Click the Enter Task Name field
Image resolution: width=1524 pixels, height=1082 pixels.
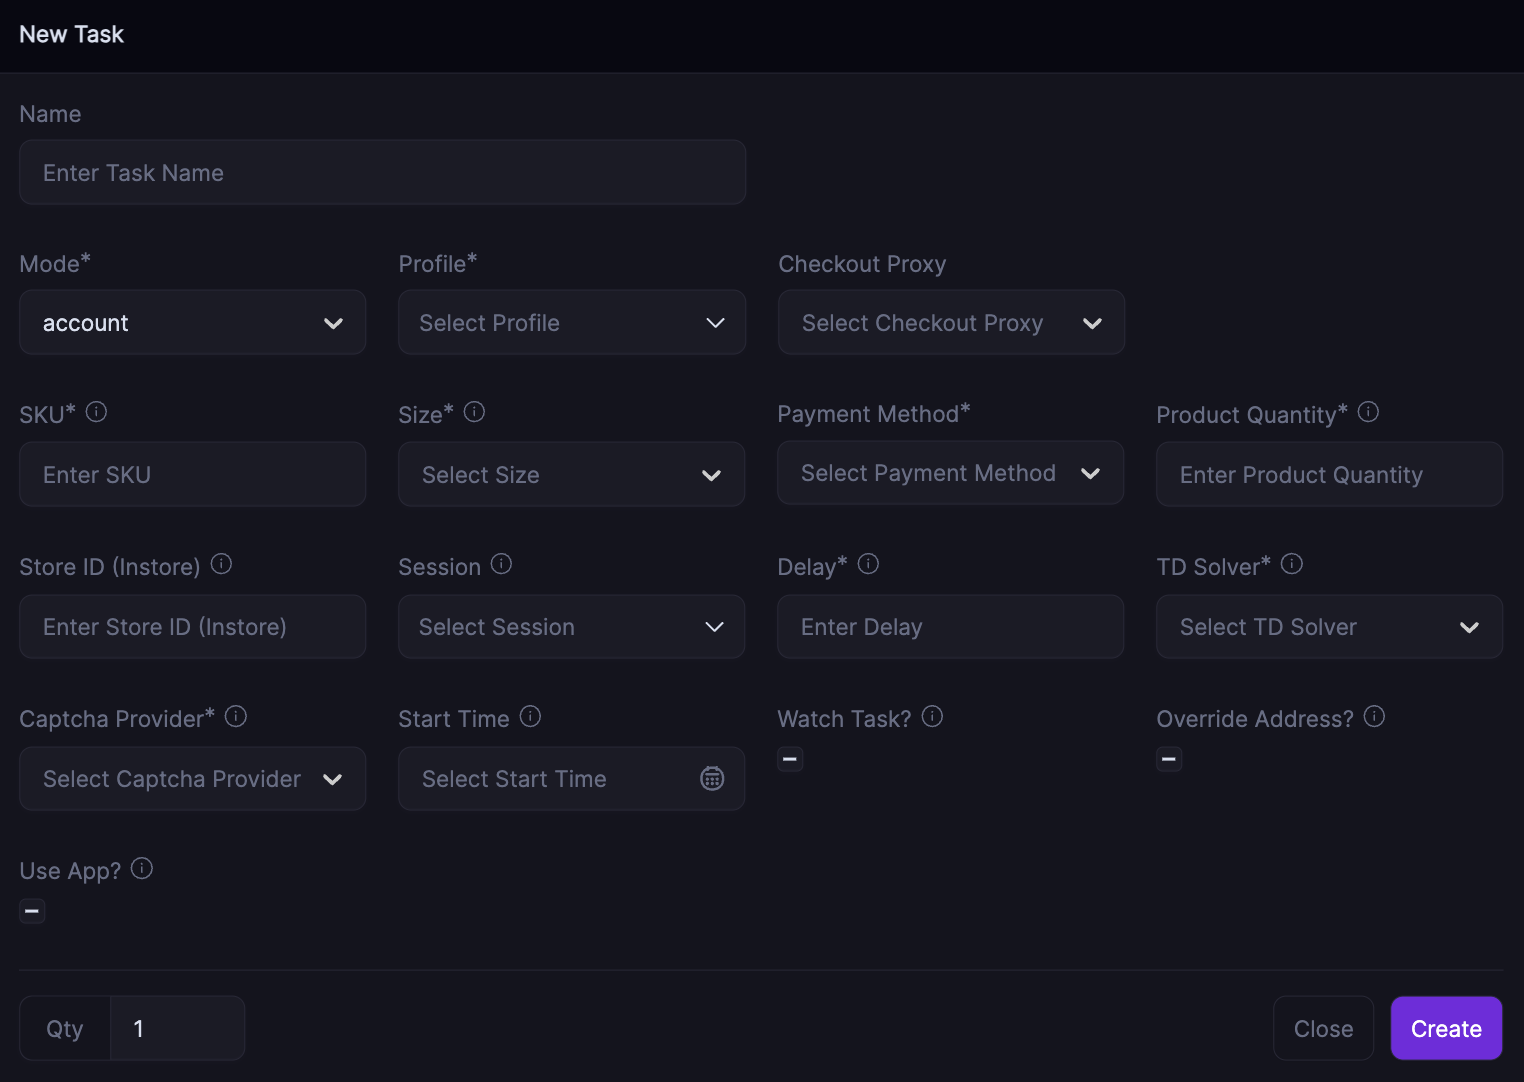pos(382,173)
